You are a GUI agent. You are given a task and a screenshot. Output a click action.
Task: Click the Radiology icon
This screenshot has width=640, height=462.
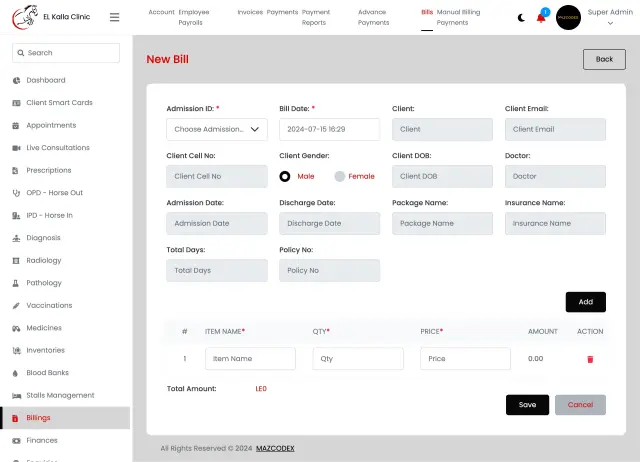pos(16,260)
